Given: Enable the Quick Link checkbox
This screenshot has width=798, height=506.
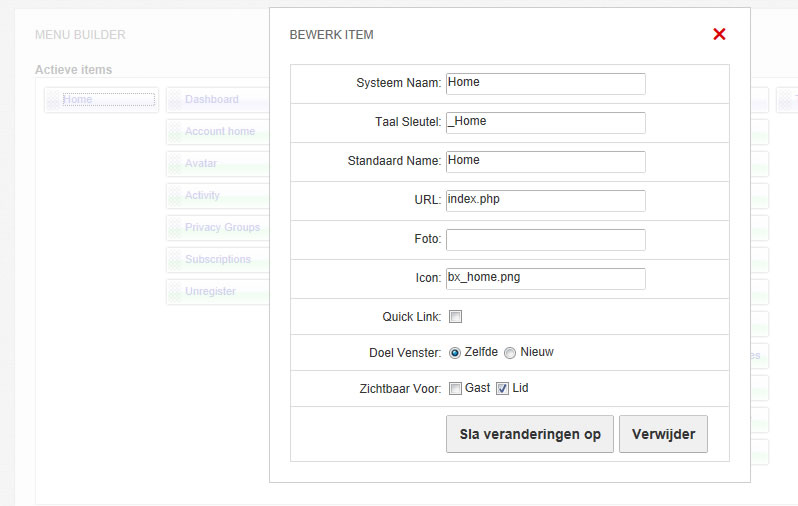Looking at the screenshot, I should pyautogui.click(x=455, y=317).
